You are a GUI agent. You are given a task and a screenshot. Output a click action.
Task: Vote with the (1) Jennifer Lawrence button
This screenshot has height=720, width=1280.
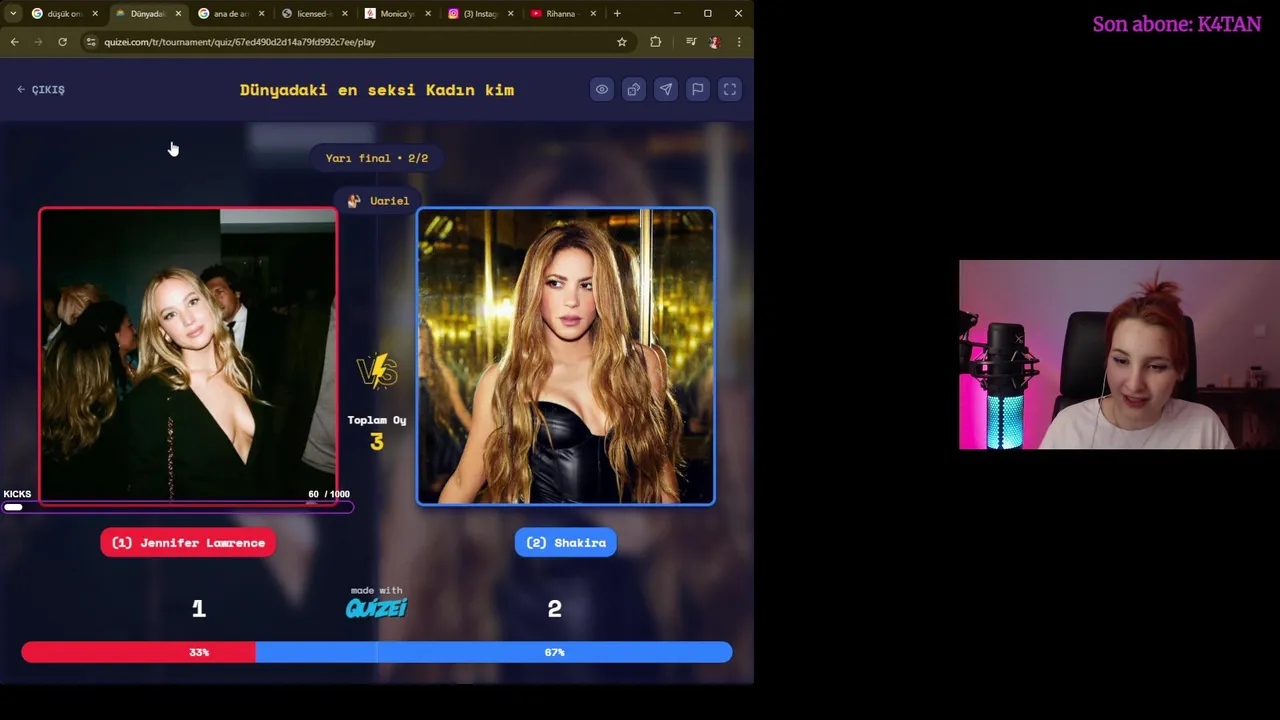188,543
